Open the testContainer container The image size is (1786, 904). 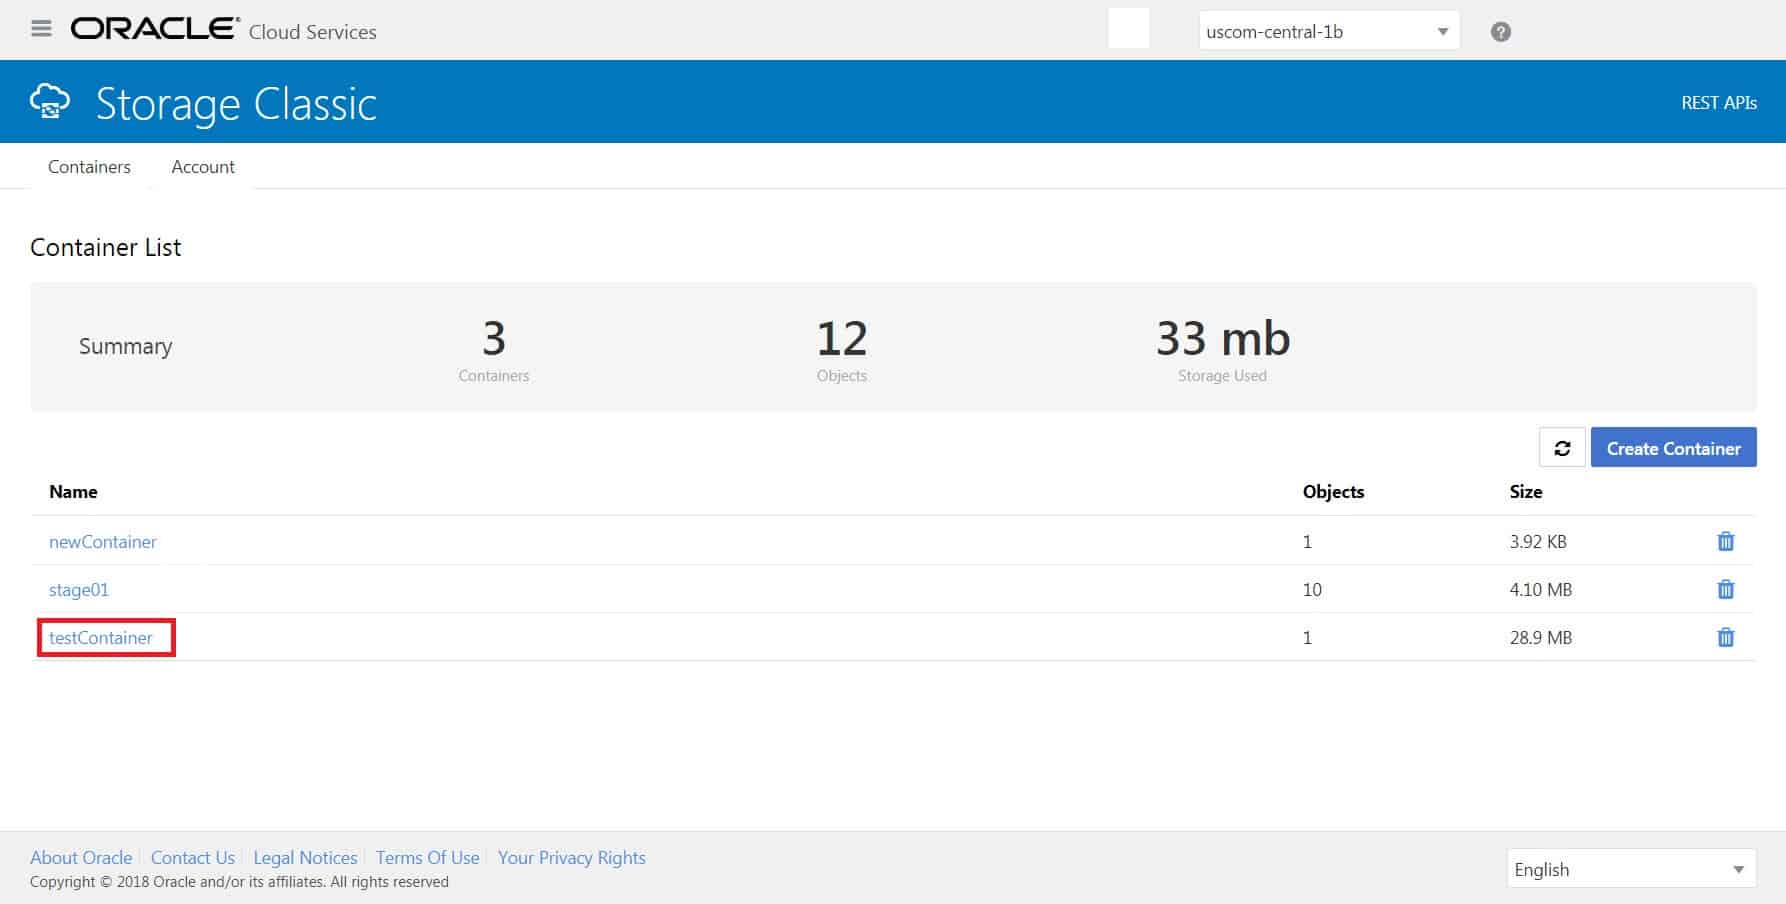tap(101, 638)
